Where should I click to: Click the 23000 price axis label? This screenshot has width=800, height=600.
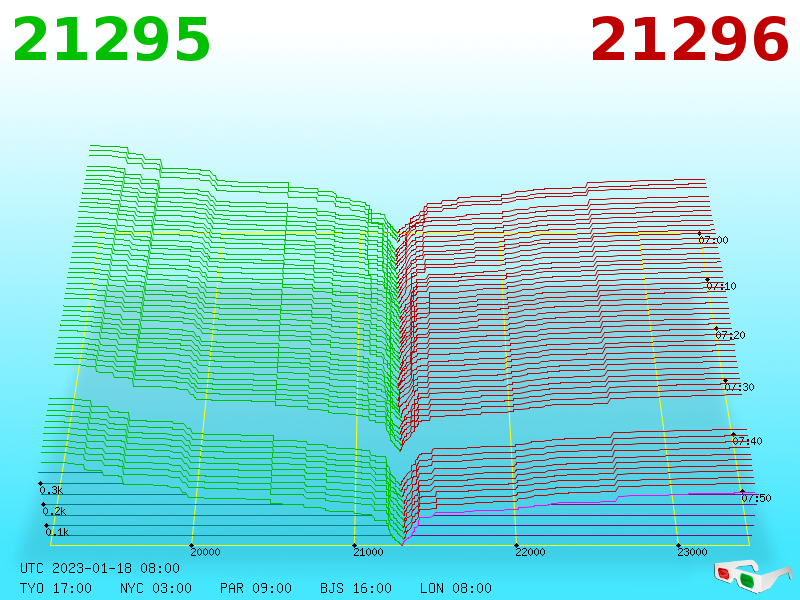692,552
